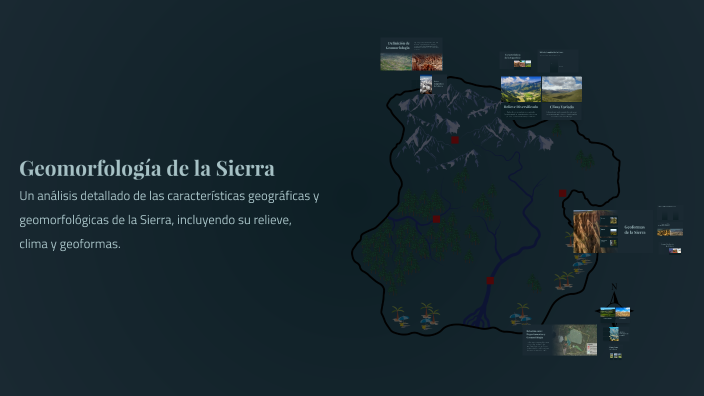The width and height of the screenshot is (704, 396).
Task: Open the Relación entre Departamentos y Geomorfología slide
Action: [x=560, y=340]
